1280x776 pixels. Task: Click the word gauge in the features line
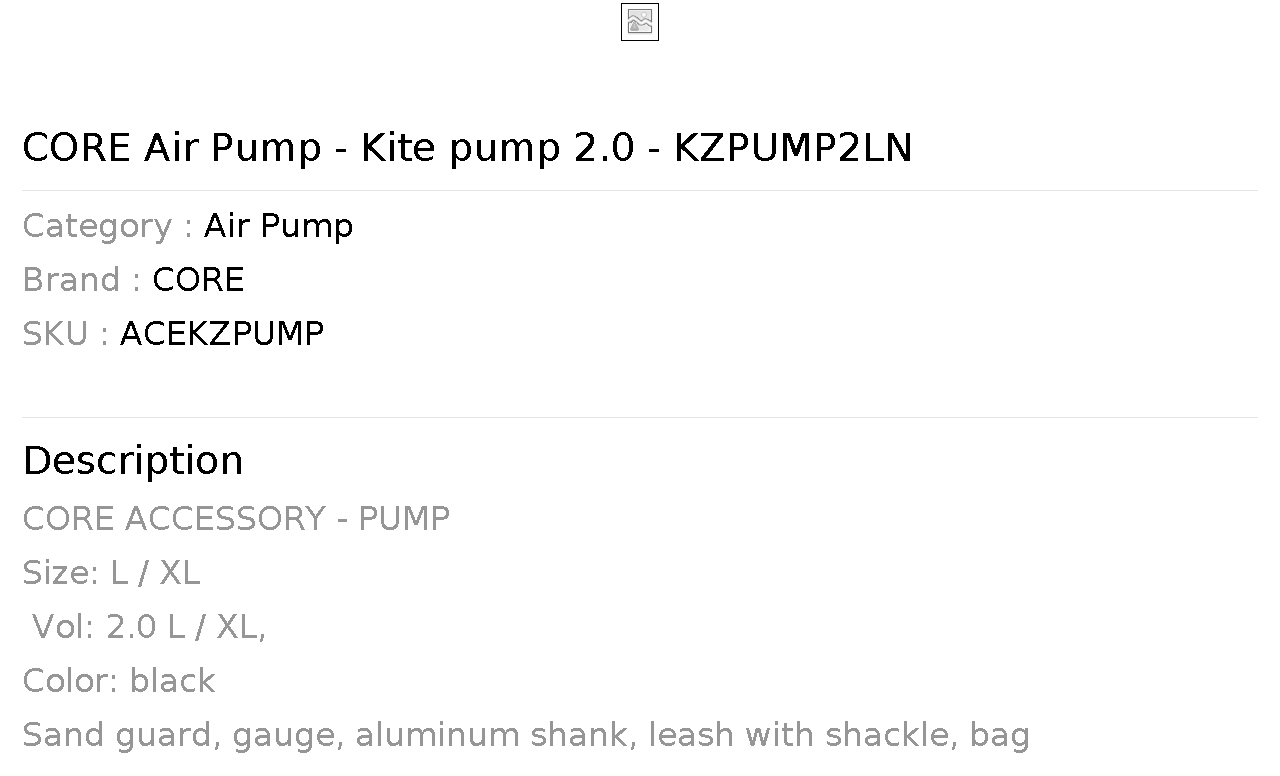coord(288,737)
